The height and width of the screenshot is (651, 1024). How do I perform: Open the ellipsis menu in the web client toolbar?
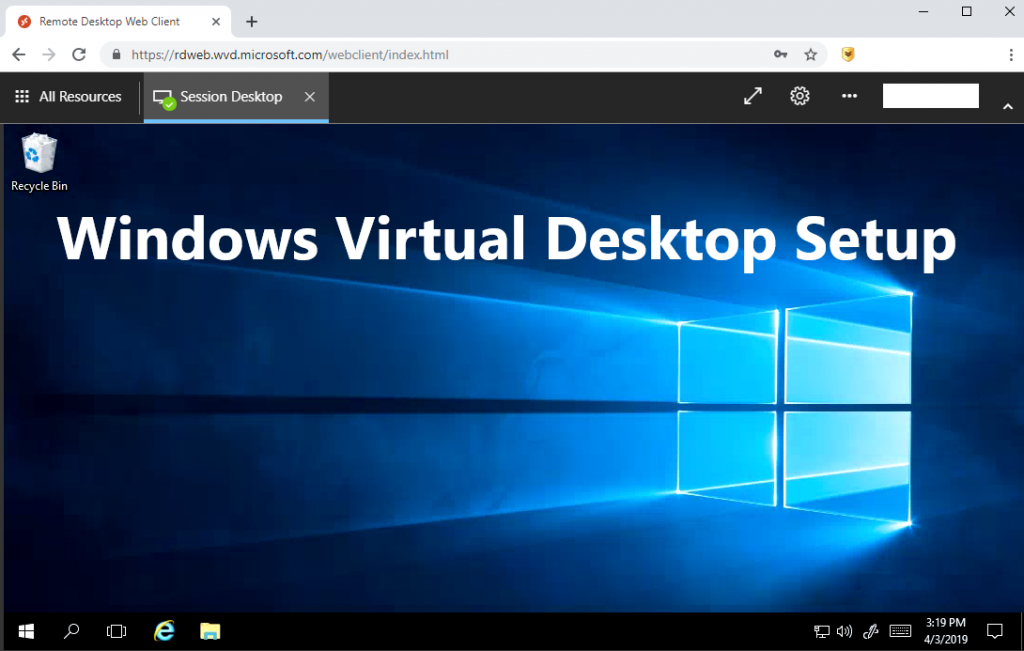(x=849, y=96)
